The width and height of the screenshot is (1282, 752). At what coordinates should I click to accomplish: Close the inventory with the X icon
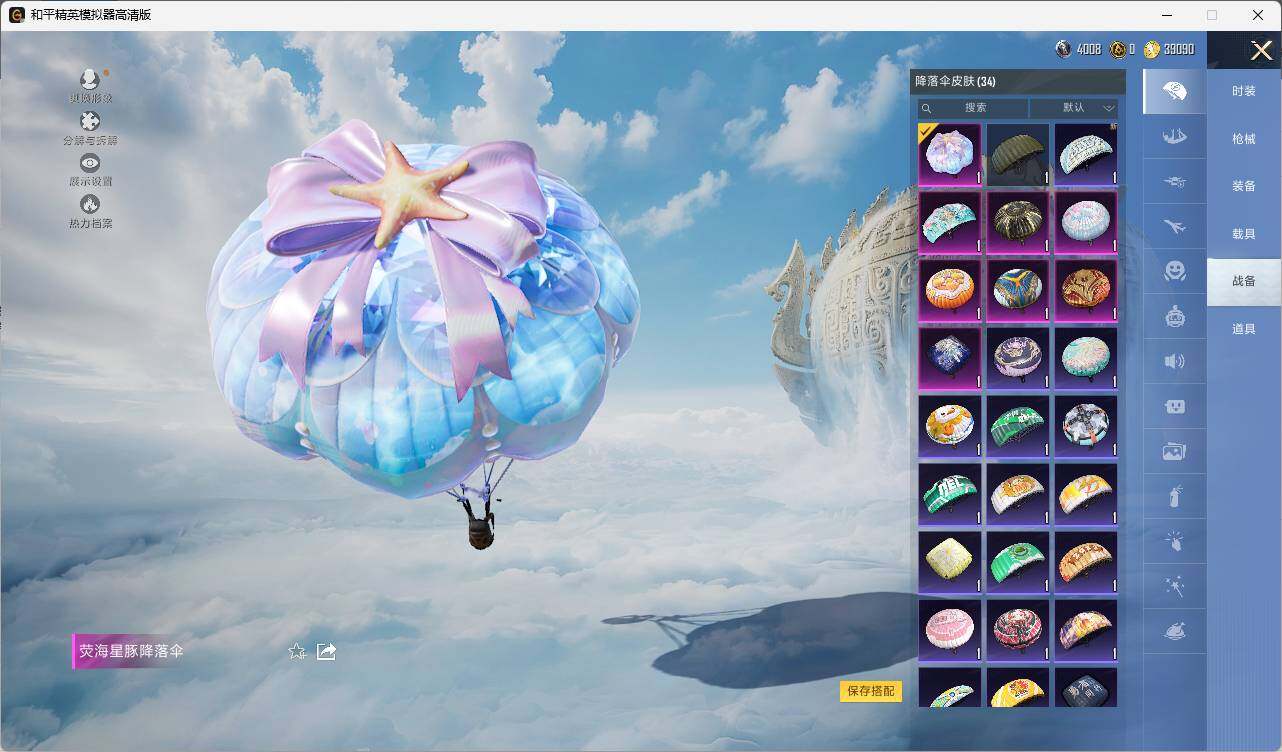1261,50
